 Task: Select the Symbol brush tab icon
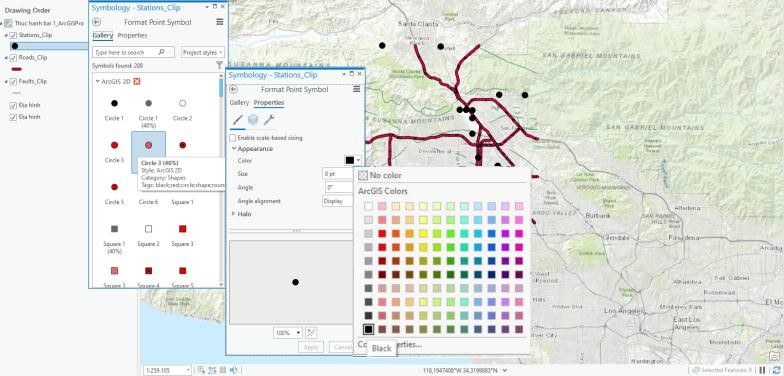pyautogui.click(x=238, y=119)
